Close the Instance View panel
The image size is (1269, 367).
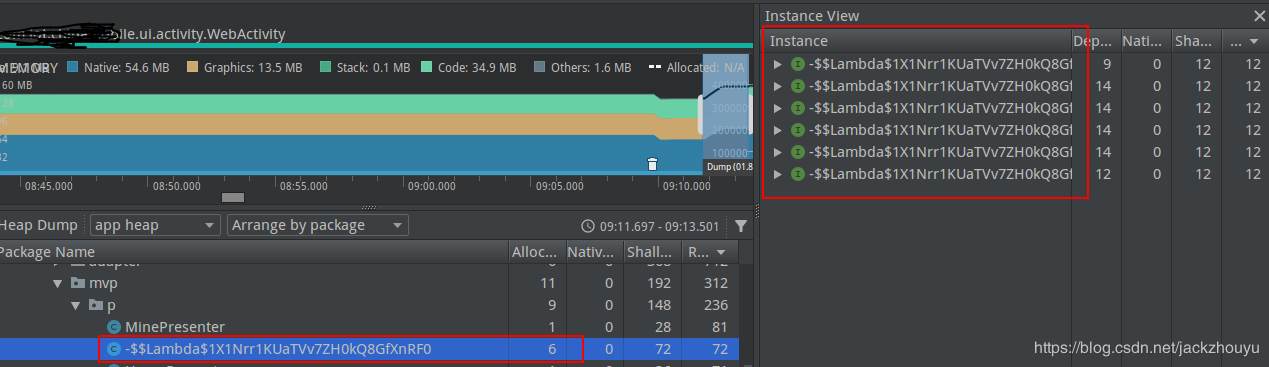1259,16
